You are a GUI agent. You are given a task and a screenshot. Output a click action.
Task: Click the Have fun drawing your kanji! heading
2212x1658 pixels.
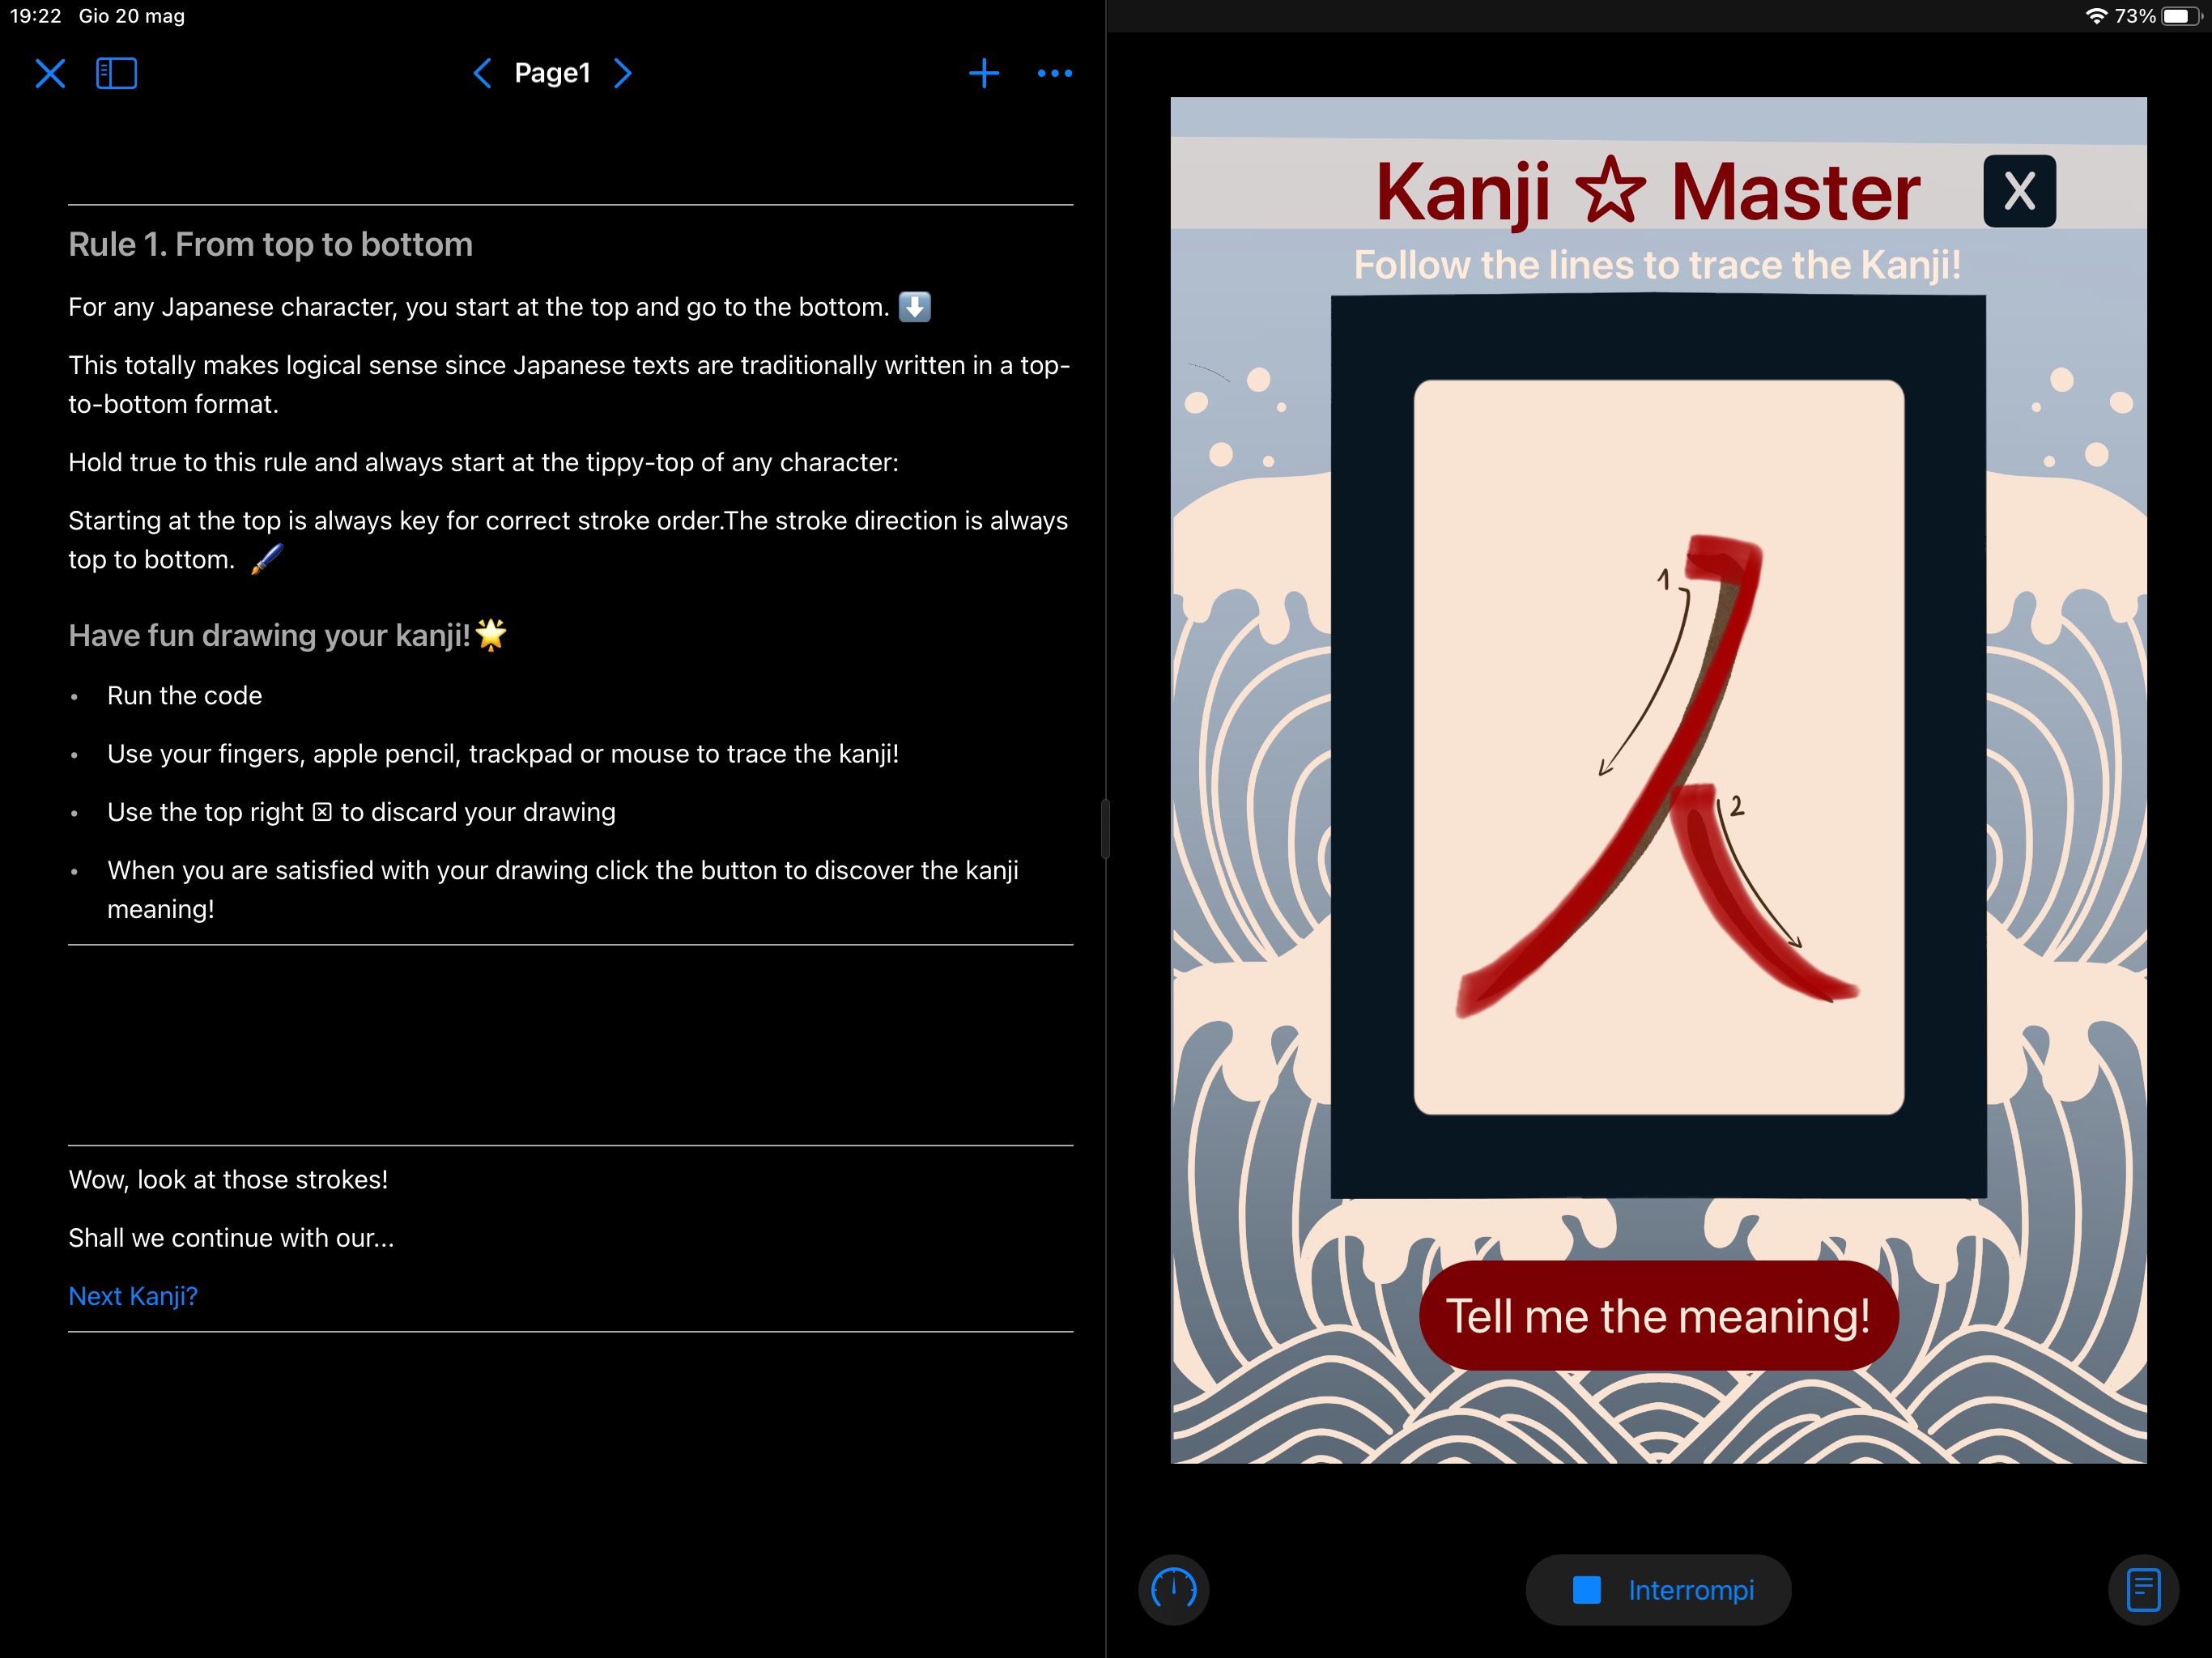[x=288, y=635]
